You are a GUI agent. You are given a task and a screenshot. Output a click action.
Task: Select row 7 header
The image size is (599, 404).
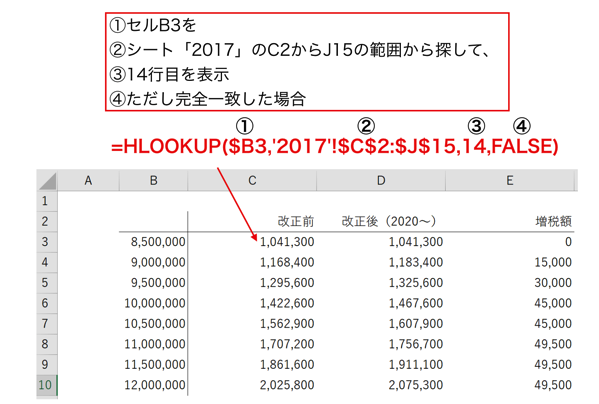(47, 324)
